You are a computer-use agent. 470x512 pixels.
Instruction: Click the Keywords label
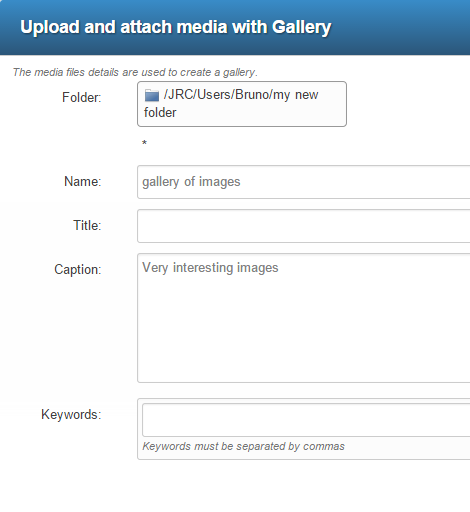coord(71,415)
